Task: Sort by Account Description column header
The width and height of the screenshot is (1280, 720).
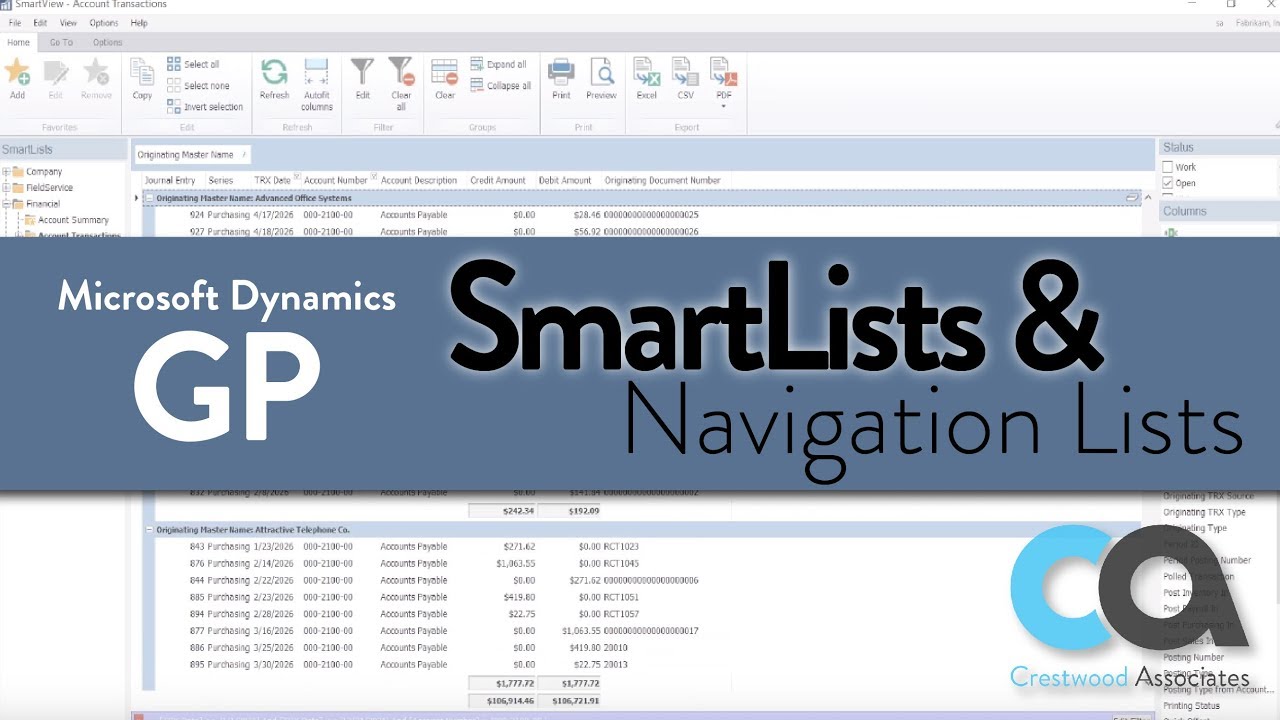Action: [x=419, y=181]
